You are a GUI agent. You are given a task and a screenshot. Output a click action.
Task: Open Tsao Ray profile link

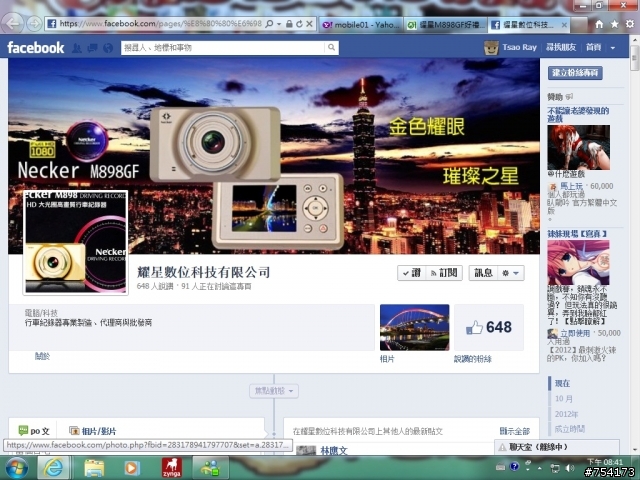pyautogui.click(x=519, y=47)
